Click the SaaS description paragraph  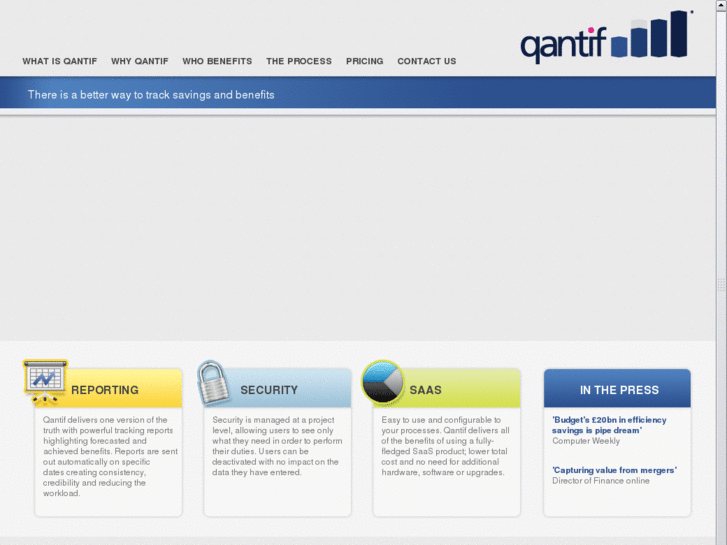coord(446,446)
